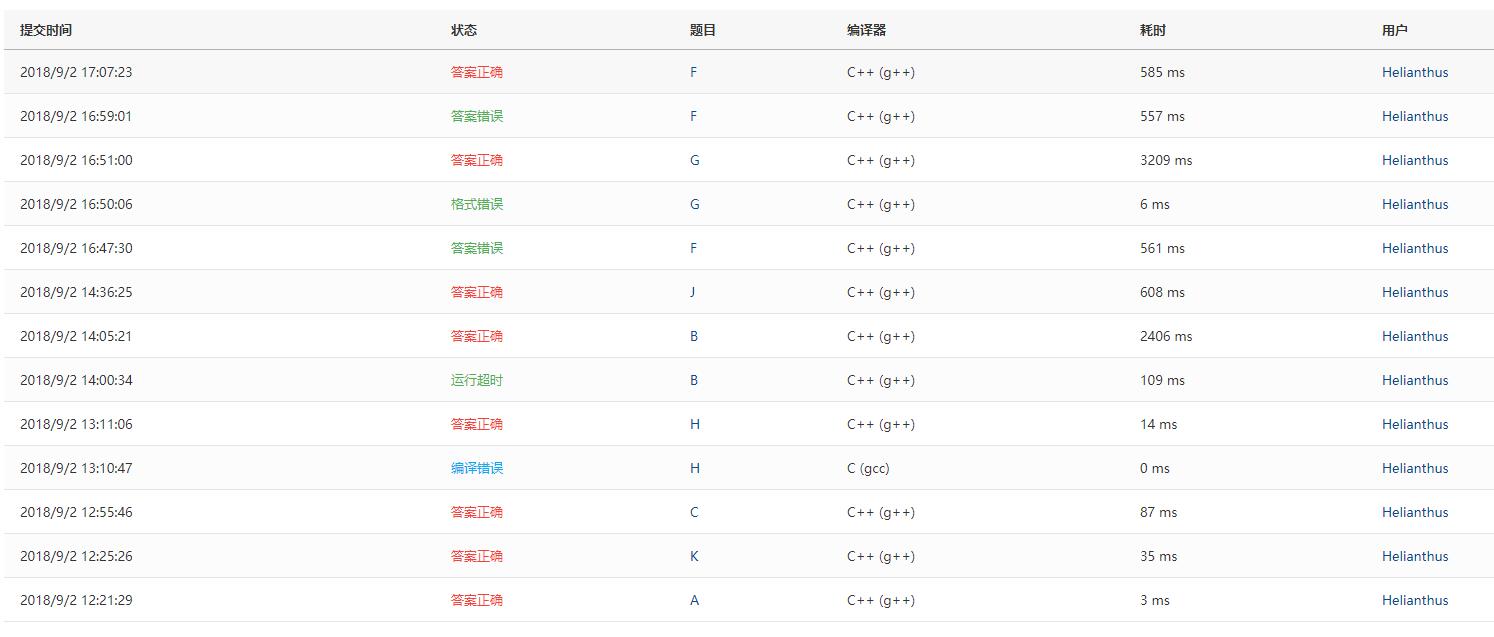Click the 状态 column header
The width and height of the screenshot is (1494, 637).
[464, 30]
